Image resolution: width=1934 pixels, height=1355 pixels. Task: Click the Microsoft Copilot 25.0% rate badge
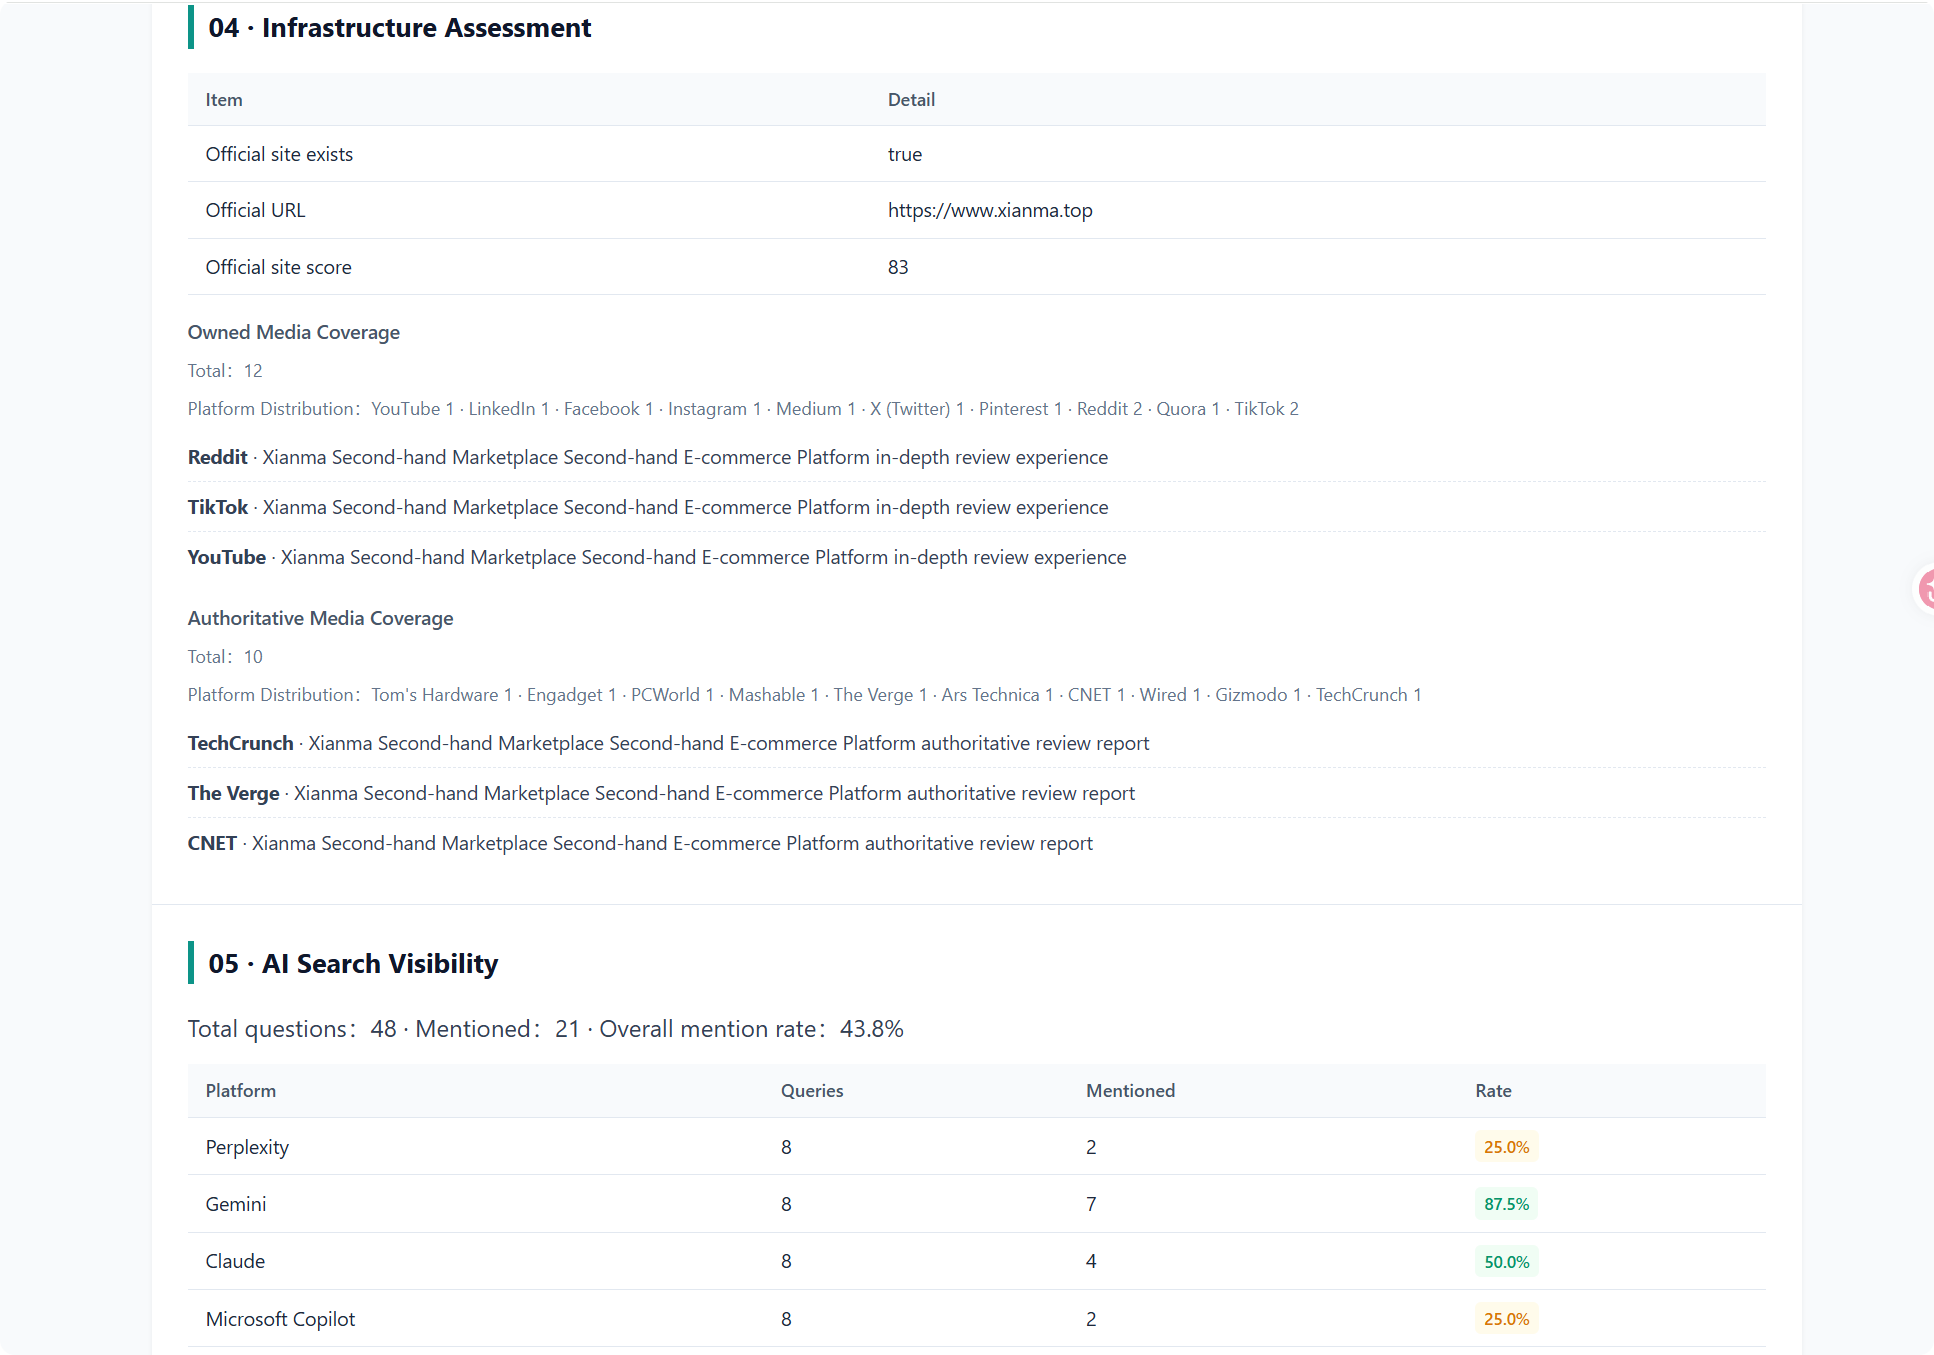pos(1506,1319)
